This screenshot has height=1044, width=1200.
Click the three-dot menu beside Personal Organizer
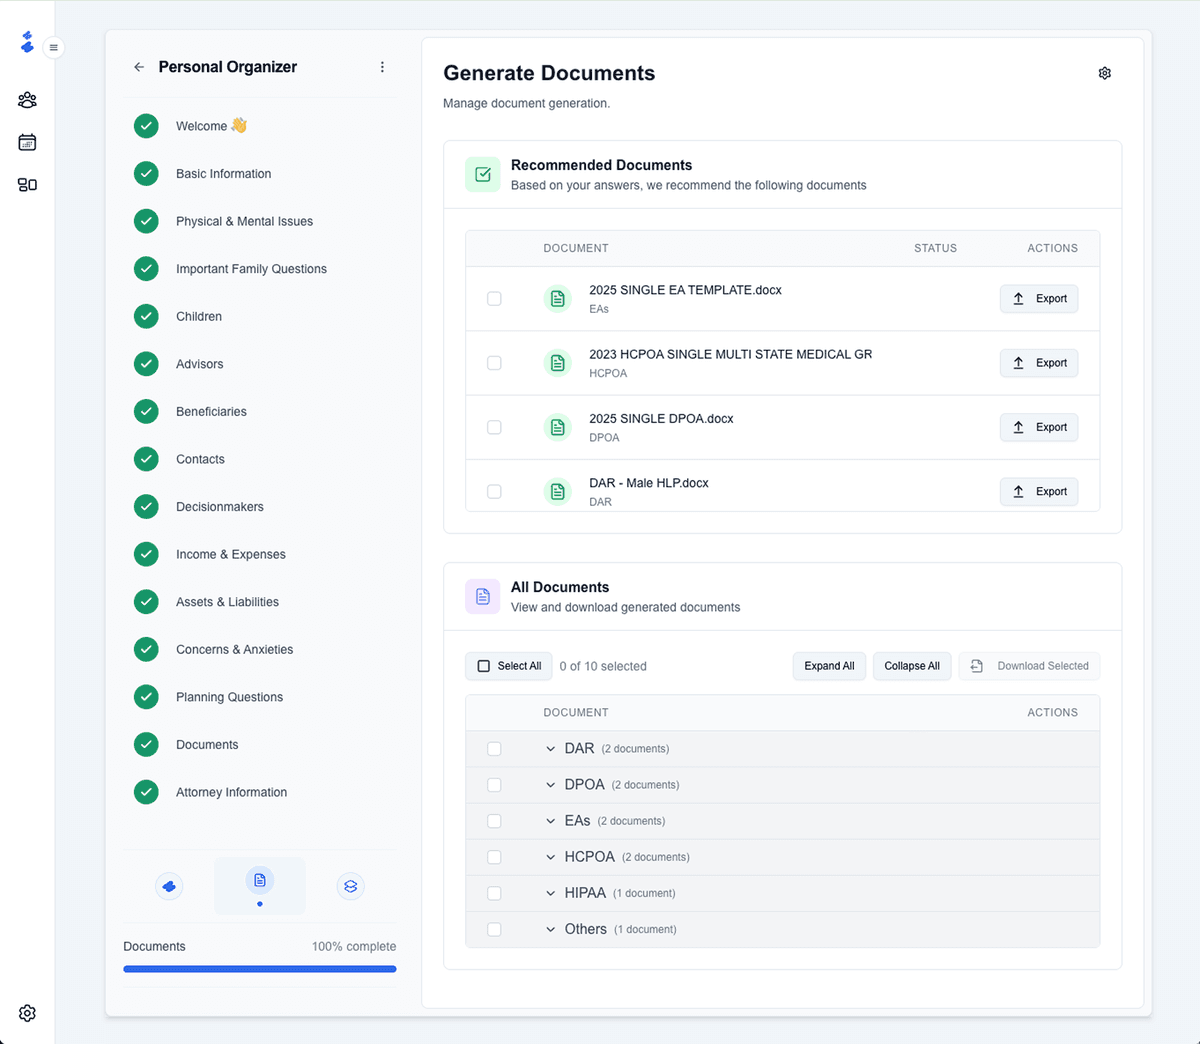pyautogui.click(x=382, y=67)
